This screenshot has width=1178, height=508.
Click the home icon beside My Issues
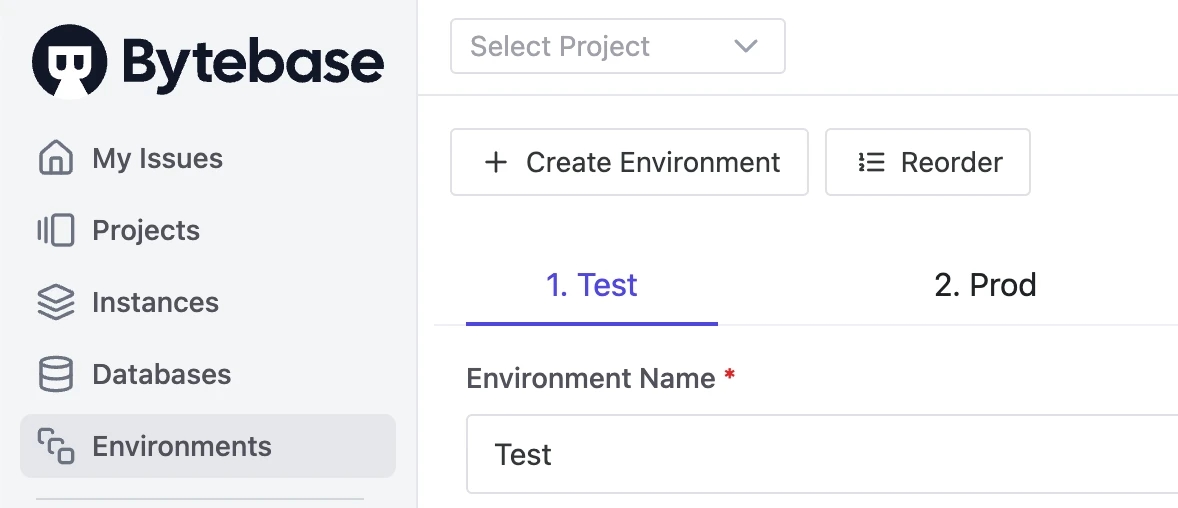56,159
